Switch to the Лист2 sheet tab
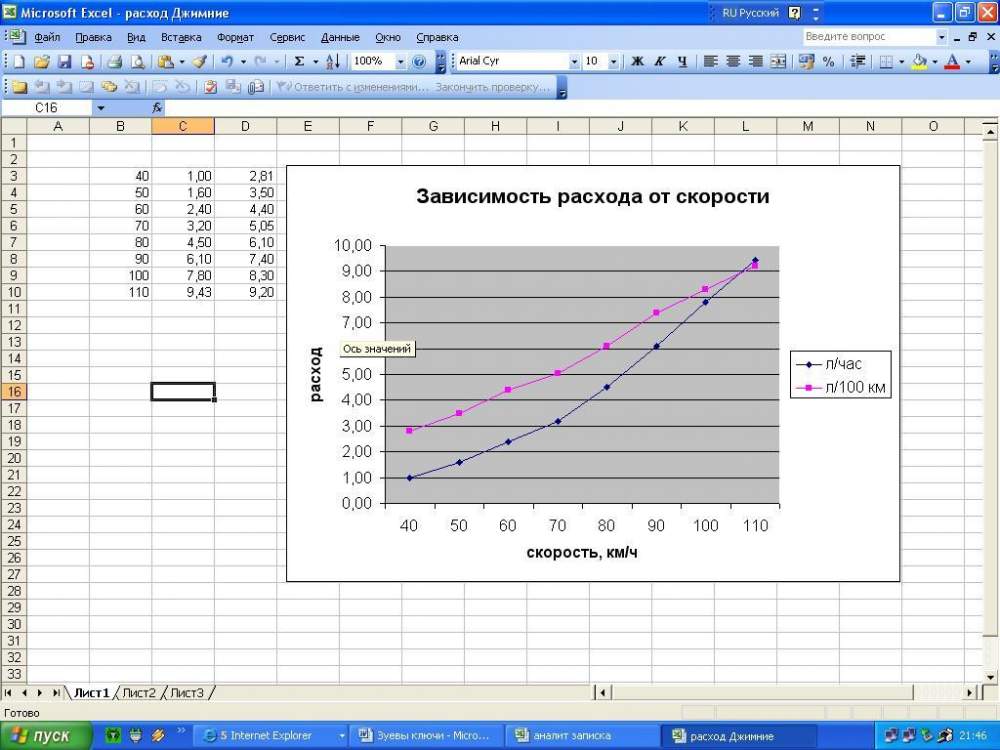This screenshot has height=750, width=1000. pyautogui.click(x=139, y=692)
